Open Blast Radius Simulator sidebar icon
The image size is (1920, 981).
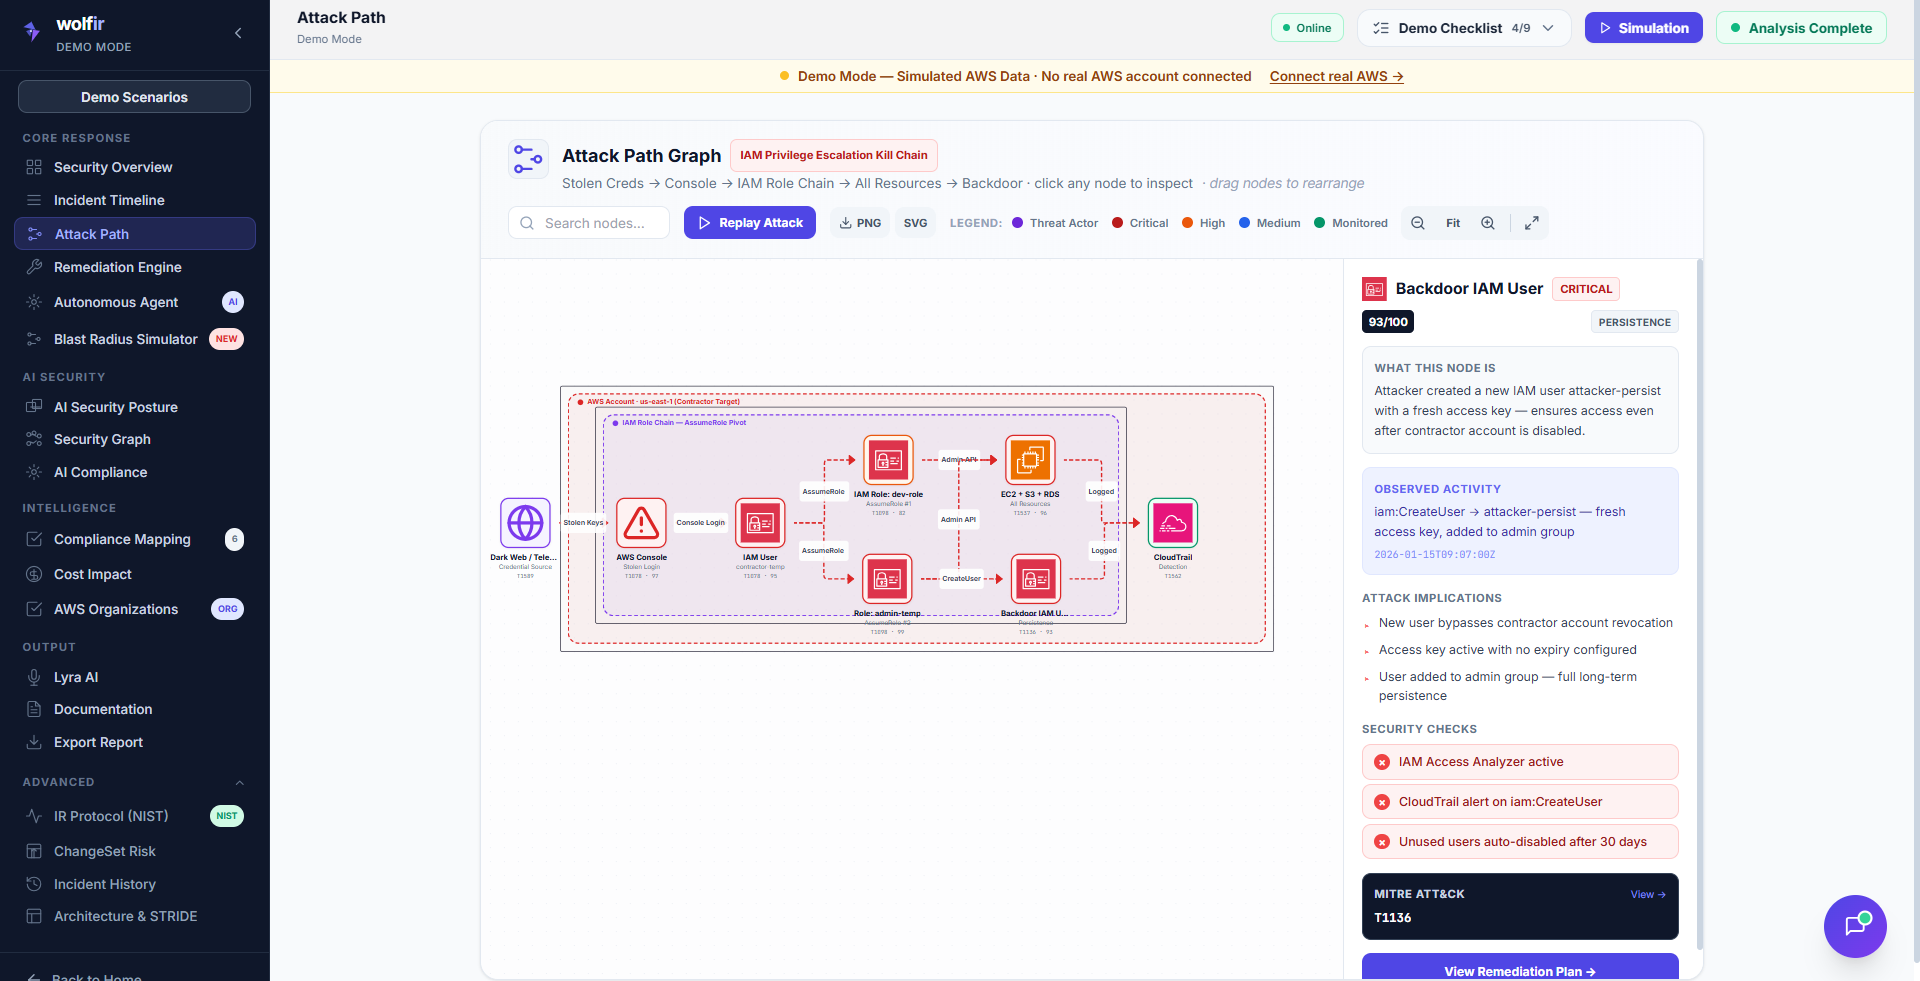tap(34, 339)
